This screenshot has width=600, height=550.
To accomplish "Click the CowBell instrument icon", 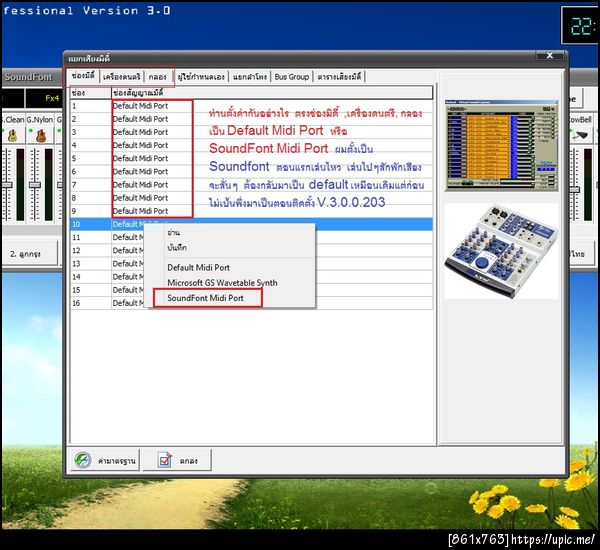I will [x=581, y=135].
